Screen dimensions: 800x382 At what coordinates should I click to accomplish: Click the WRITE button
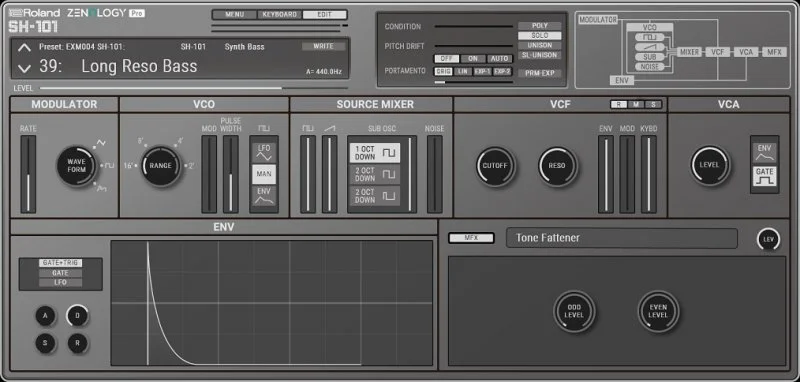pos(323,46)
